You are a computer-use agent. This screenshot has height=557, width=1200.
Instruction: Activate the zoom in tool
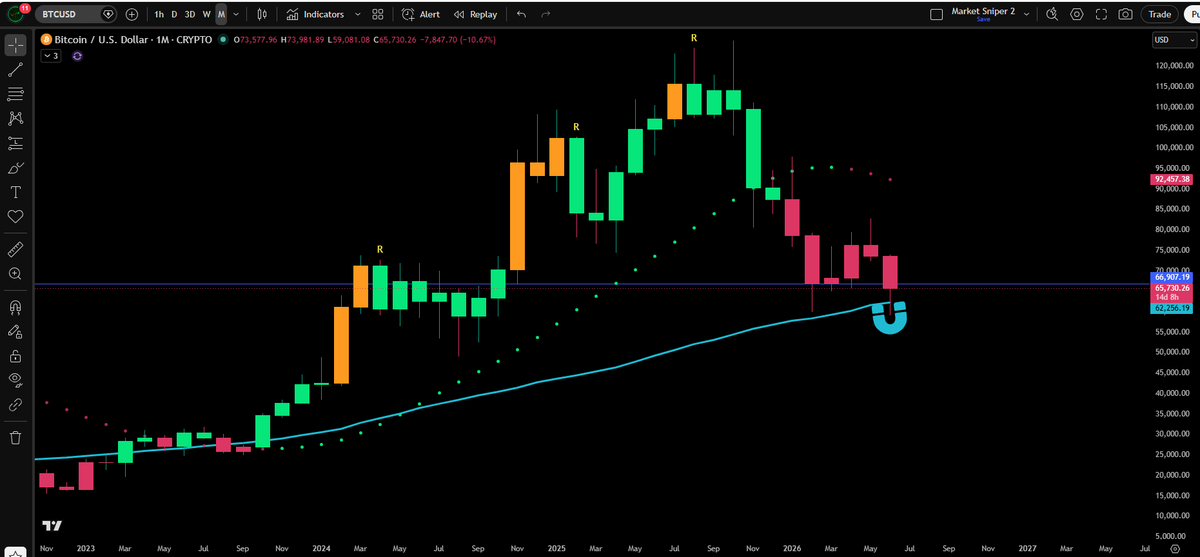(x=15, y=273)
